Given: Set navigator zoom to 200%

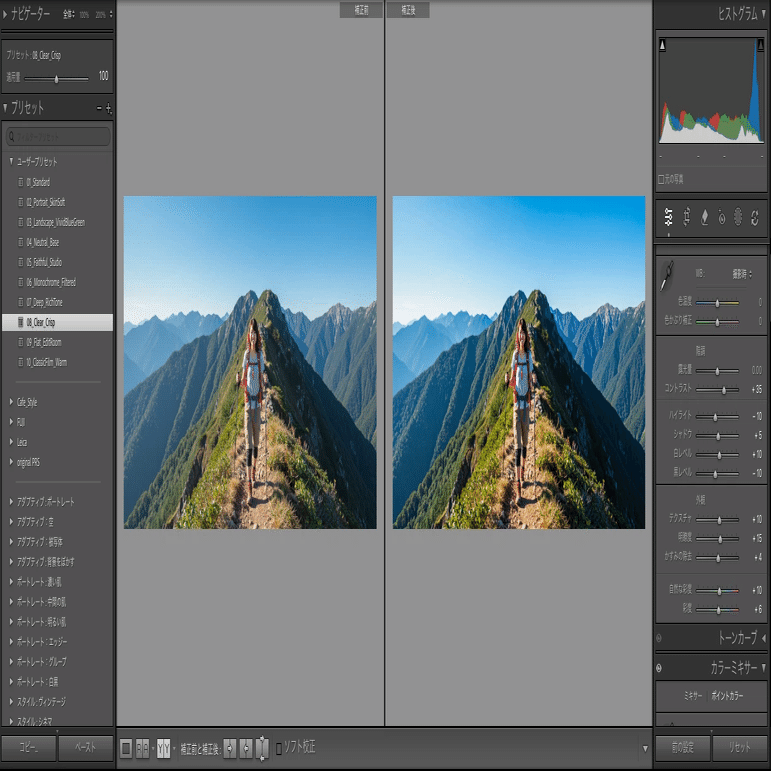Looking at the screenshot, I should coord(100,15).
